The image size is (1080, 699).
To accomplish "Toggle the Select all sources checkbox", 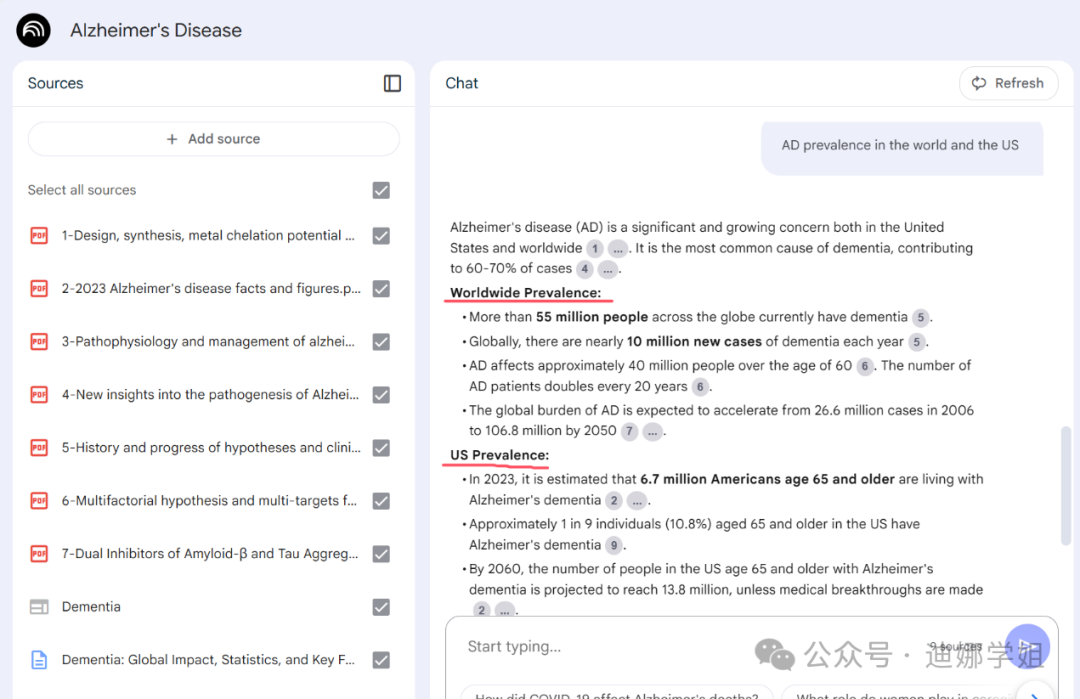I will 381,190.
